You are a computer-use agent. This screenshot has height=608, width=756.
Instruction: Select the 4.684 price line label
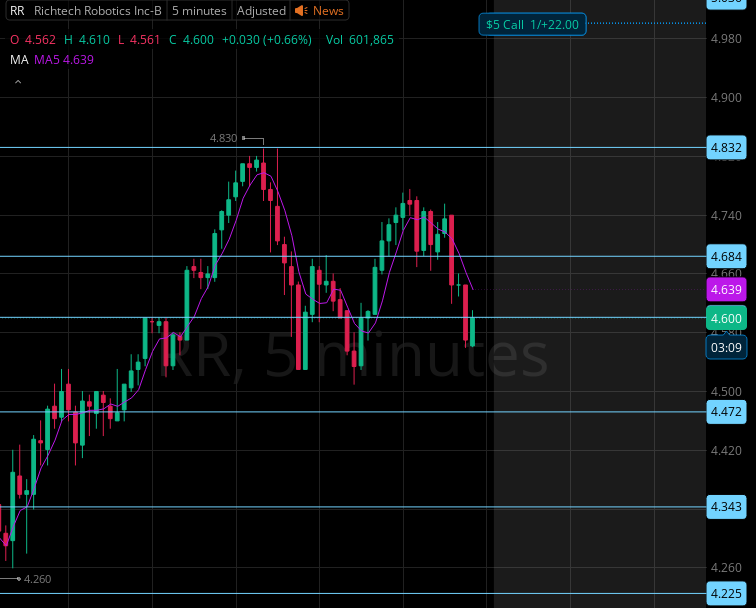point(726,257)
